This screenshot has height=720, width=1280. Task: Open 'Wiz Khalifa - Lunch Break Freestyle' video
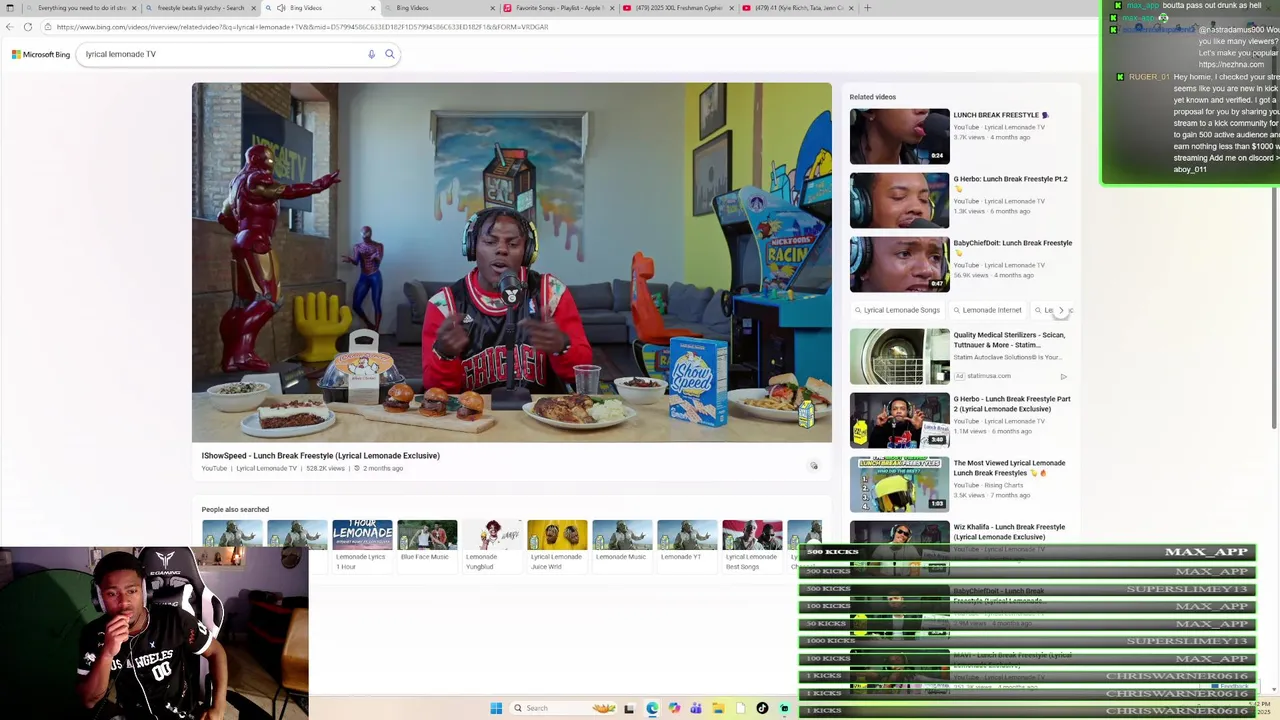pyautogui.click(x=1009, y=532)
